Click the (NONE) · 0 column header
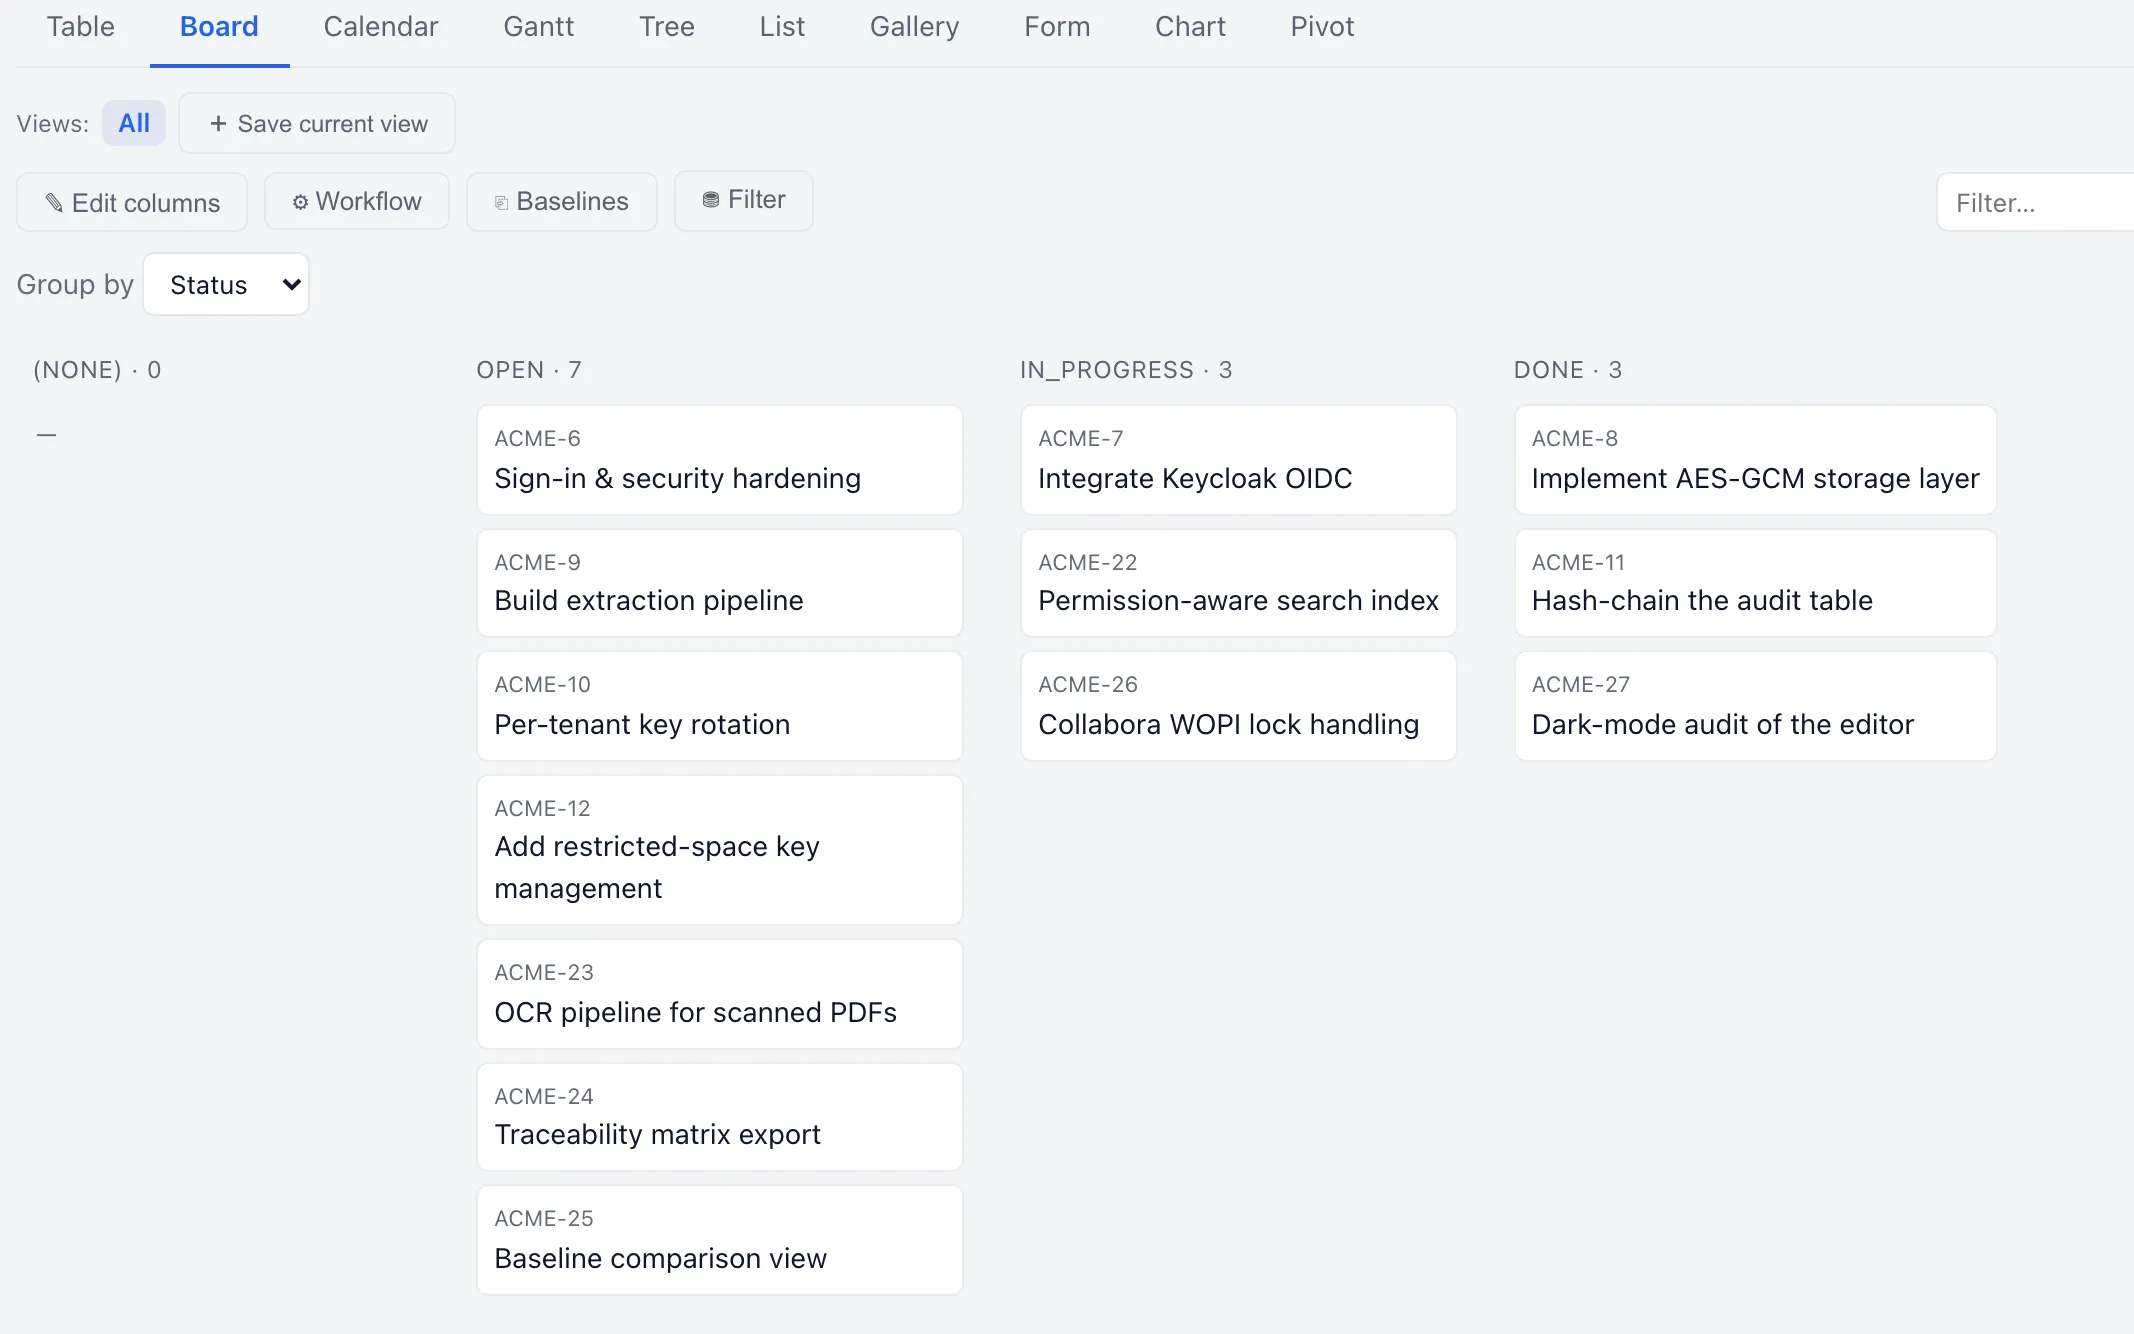 (x=97, y=370)
